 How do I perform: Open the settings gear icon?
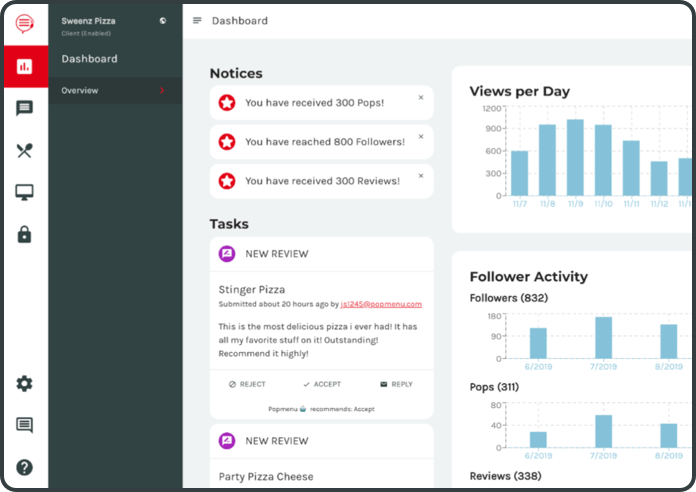[24, 384]
